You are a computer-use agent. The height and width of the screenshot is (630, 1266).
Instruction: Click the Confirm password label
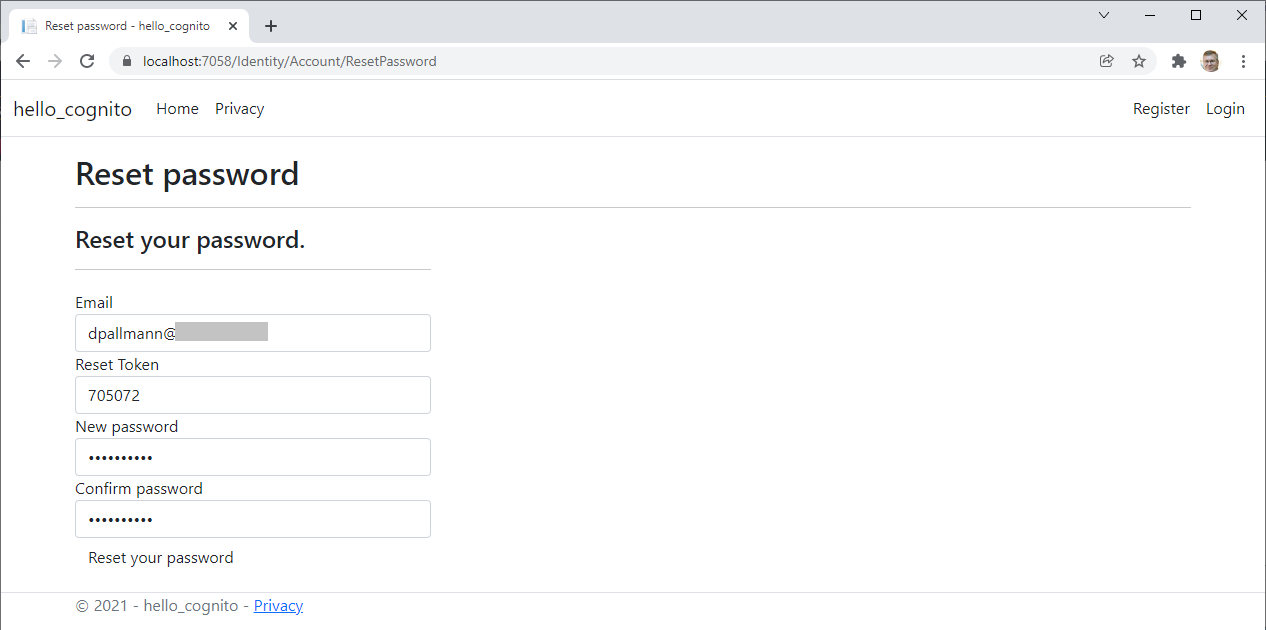point(139,489)
